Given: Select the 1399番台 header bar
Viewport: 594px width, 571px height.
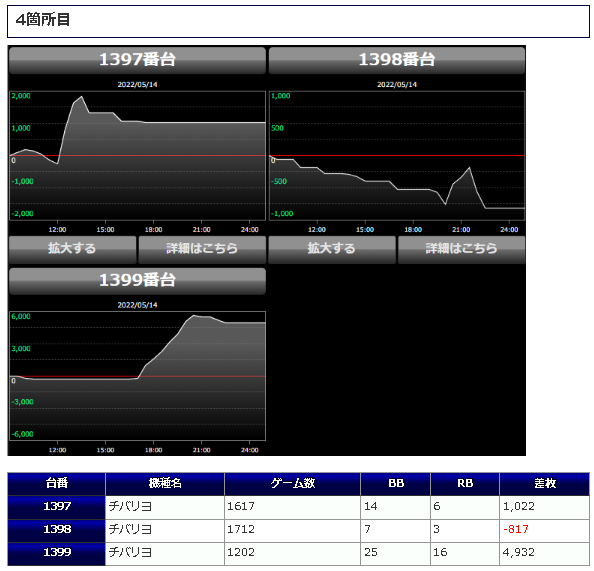Looking at the screenshot, I should (x=137, y=281).
